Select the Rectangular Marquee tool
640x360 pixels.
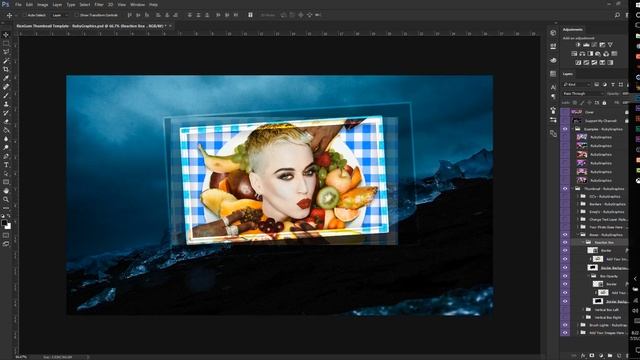6,43
